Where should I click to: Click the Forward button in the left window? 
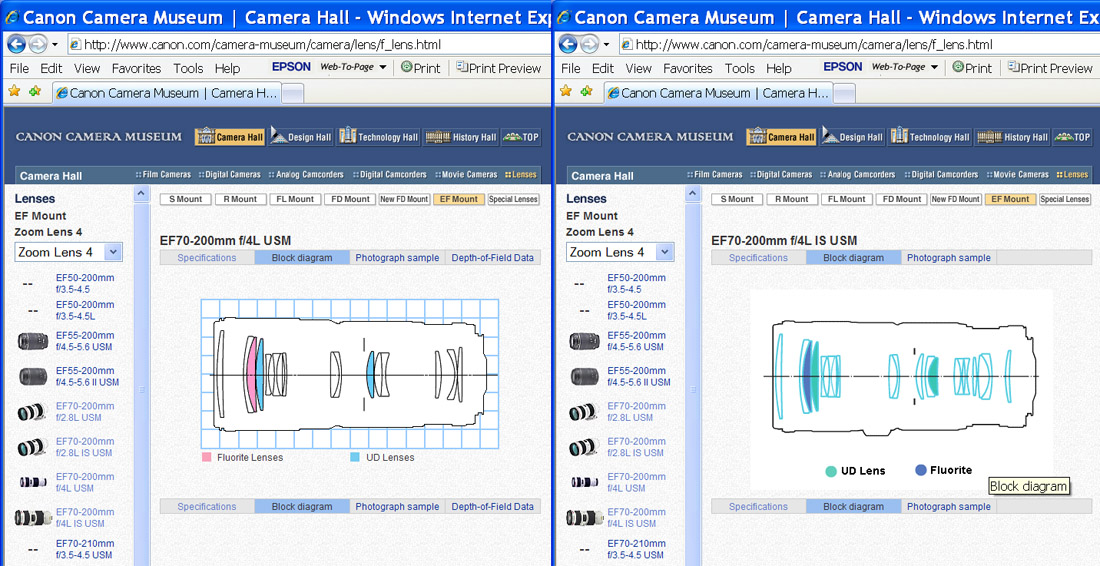coord(37,44)
